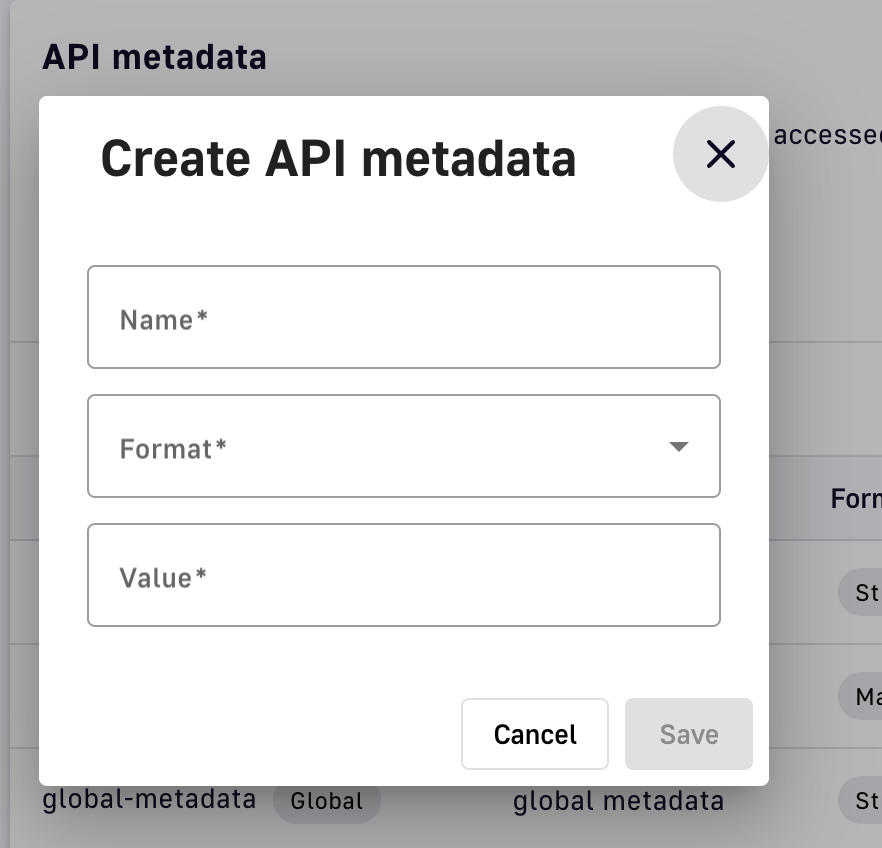Click the disabled Save button
882x848 pixels.
[x=688, y=734]
